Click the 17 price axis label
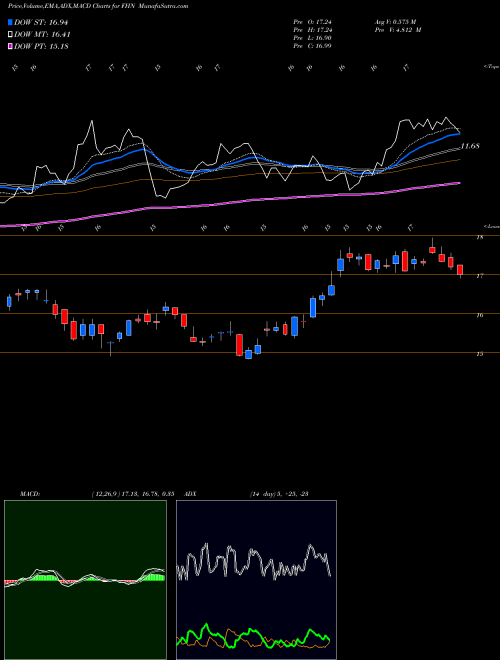This screenshot has height=660, width=500. click(479, 276)
